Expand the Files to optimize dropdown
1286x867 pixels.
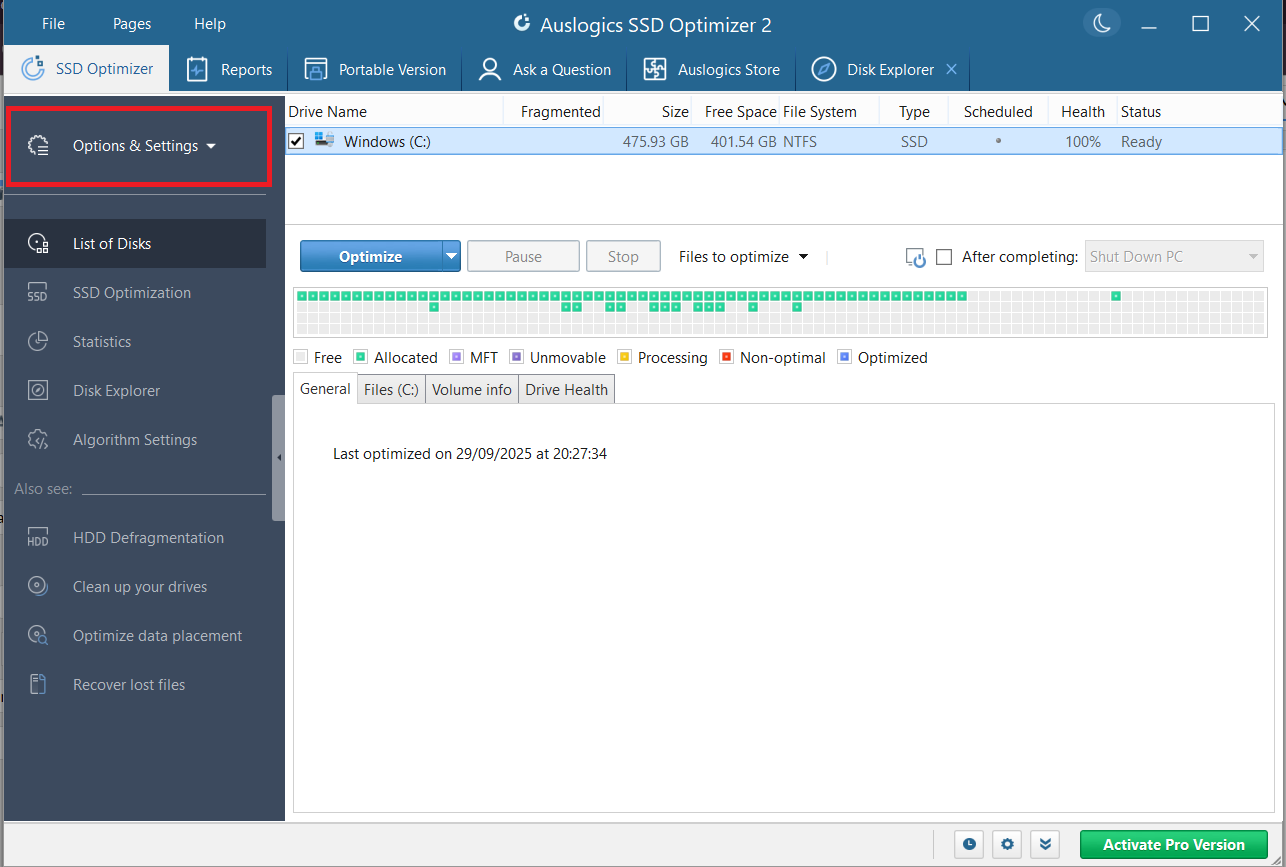click(x=803, y=256)
